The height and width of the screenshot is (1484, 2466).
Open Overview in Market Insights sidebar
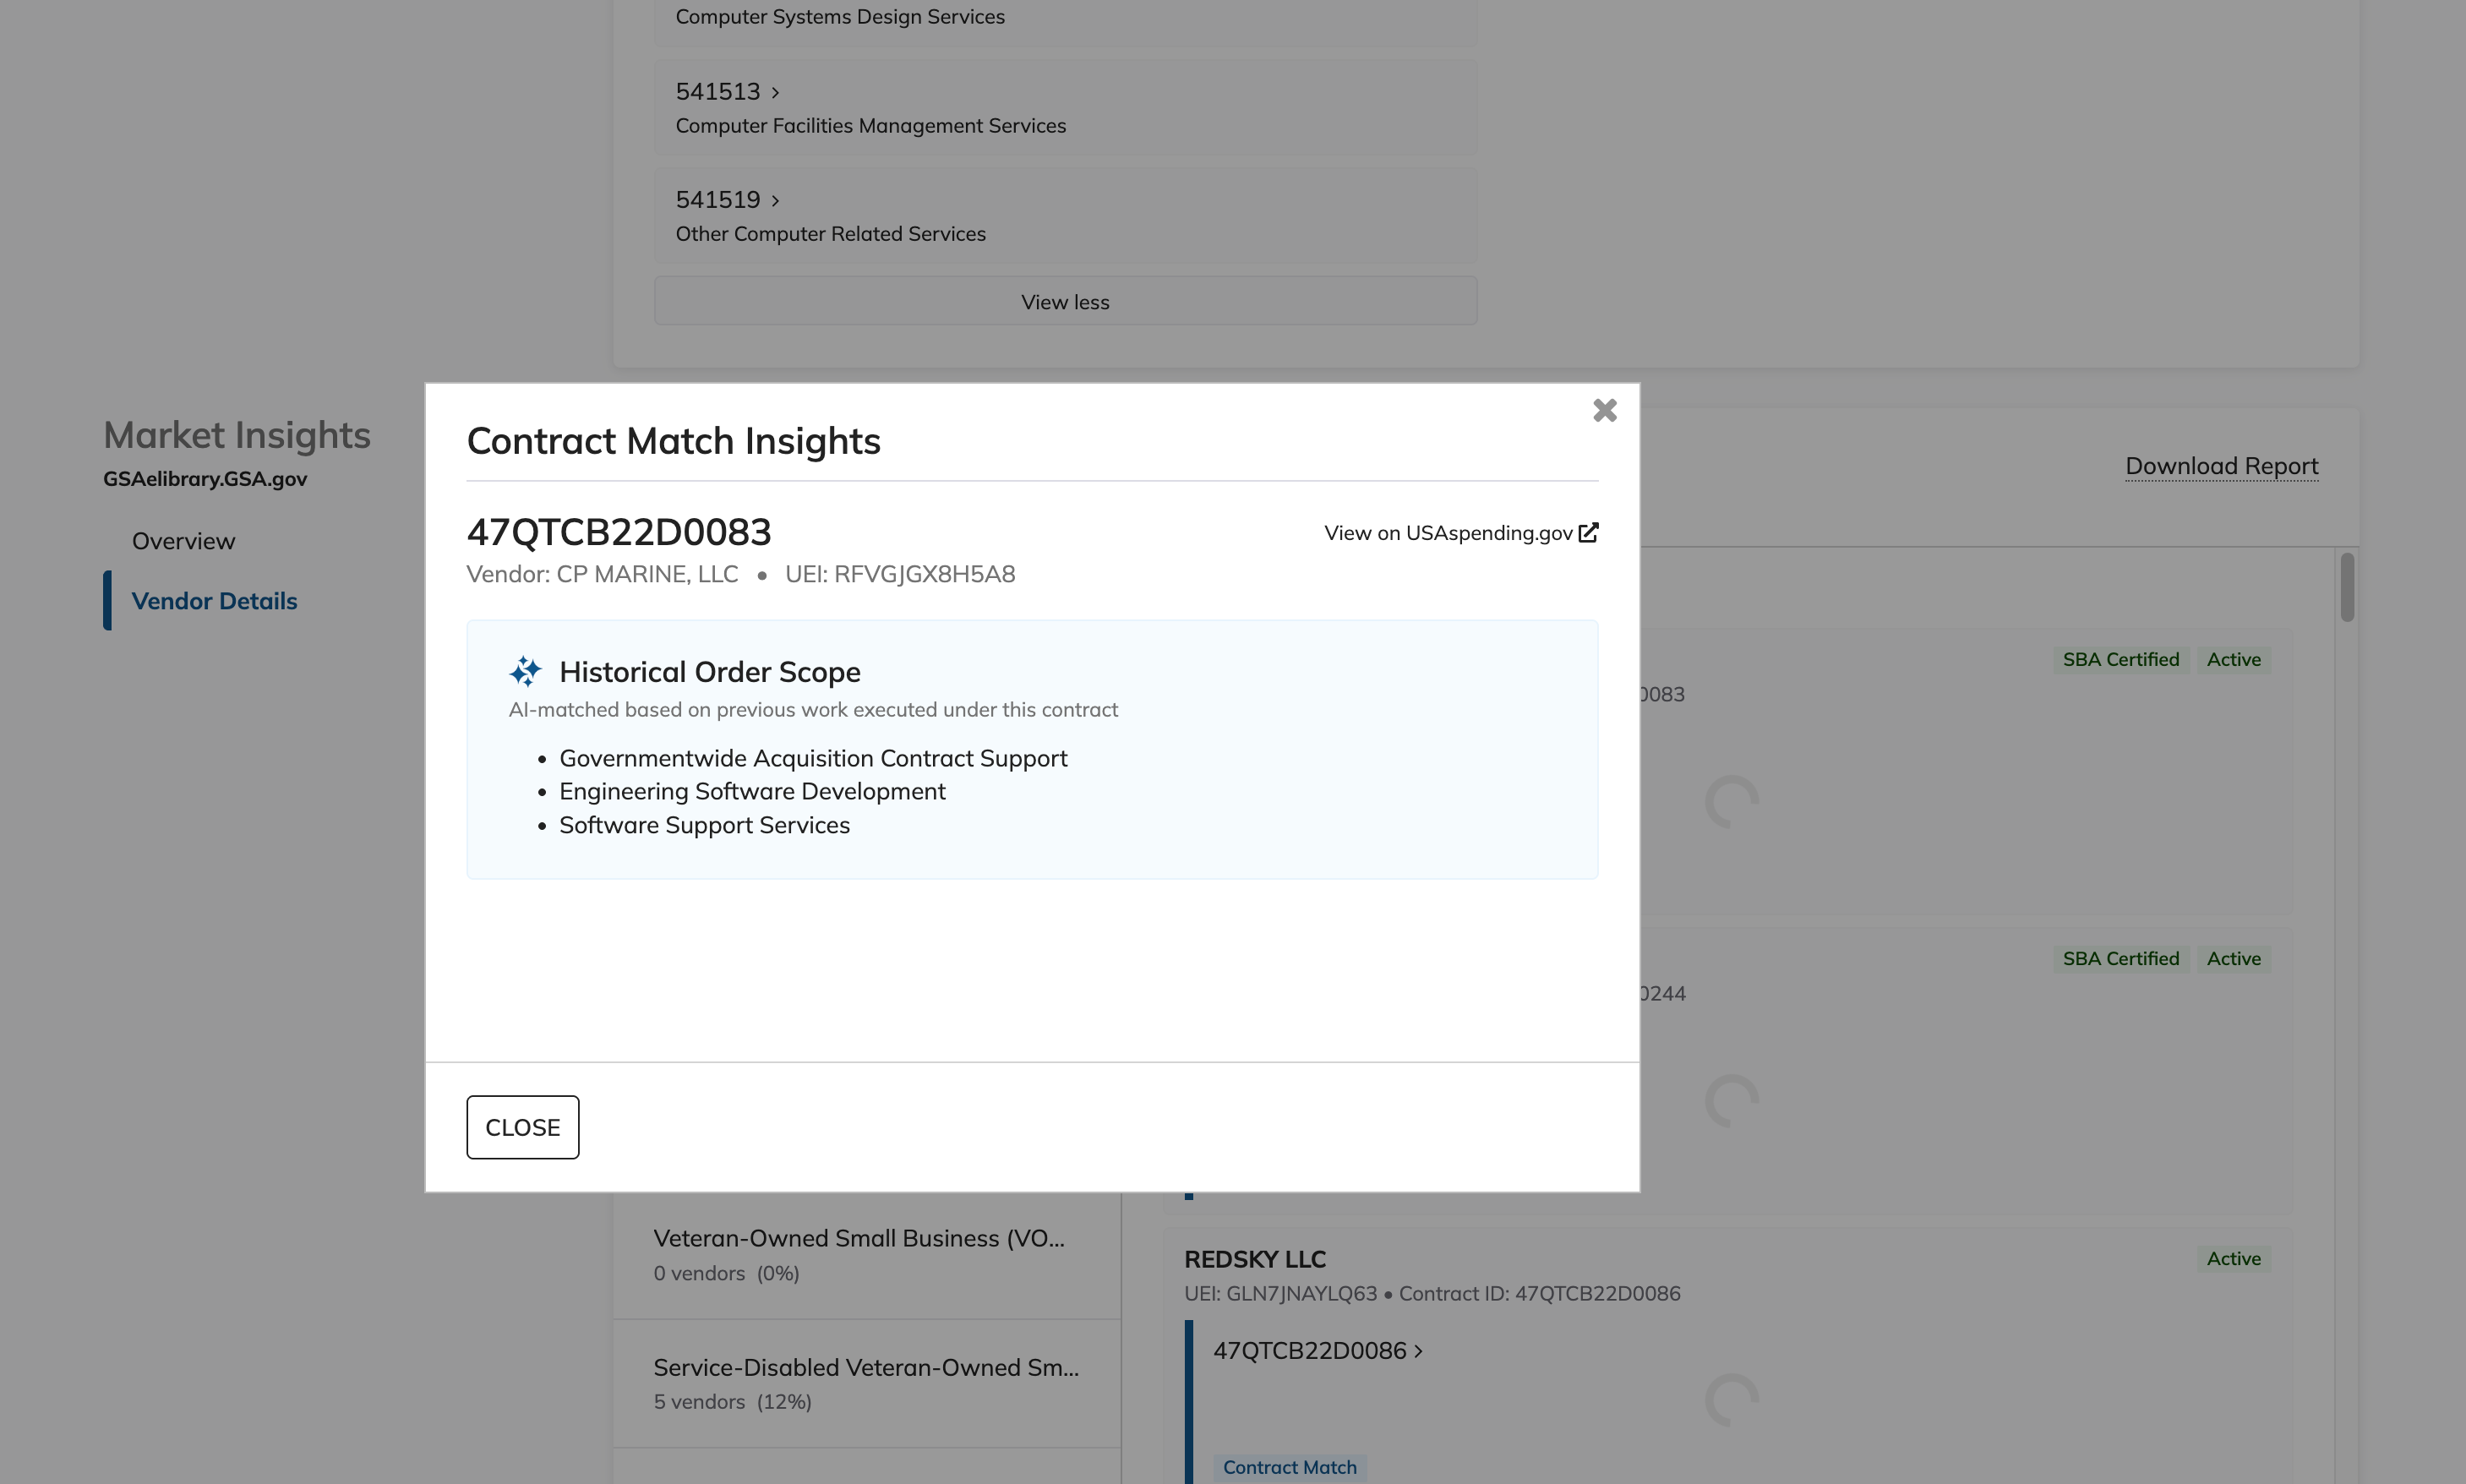coord(184,541)
